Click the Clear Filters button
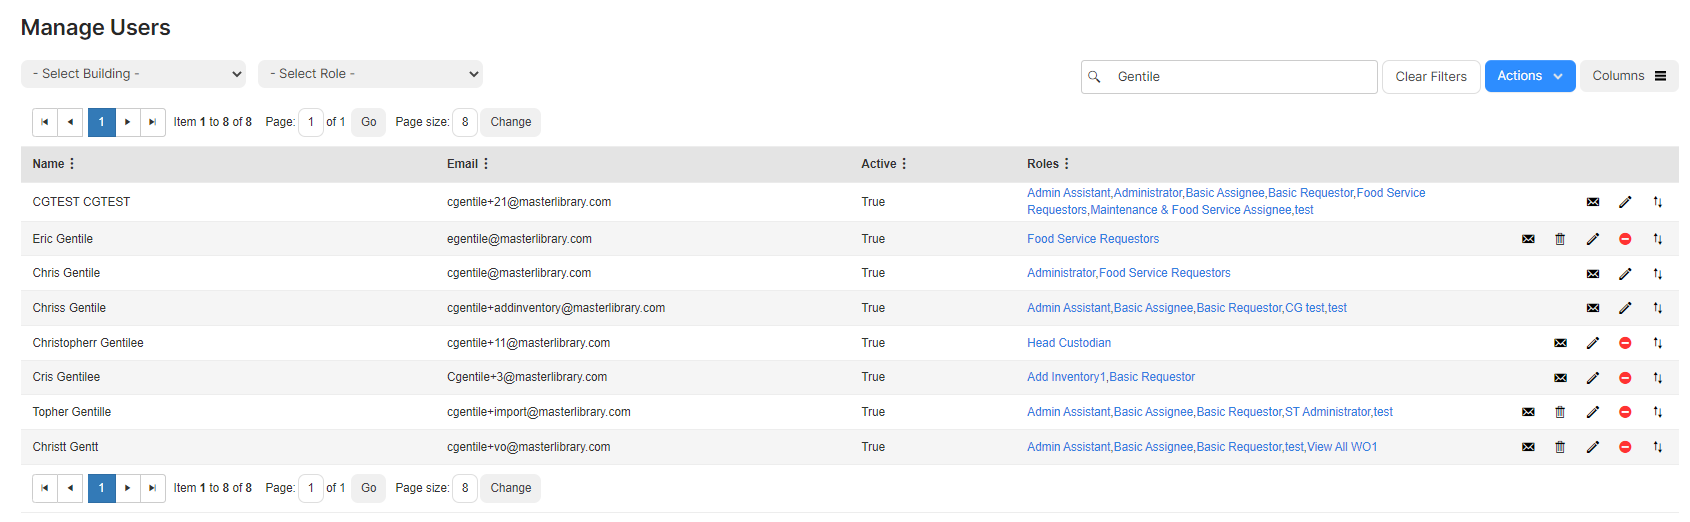 coord(1431,77)
